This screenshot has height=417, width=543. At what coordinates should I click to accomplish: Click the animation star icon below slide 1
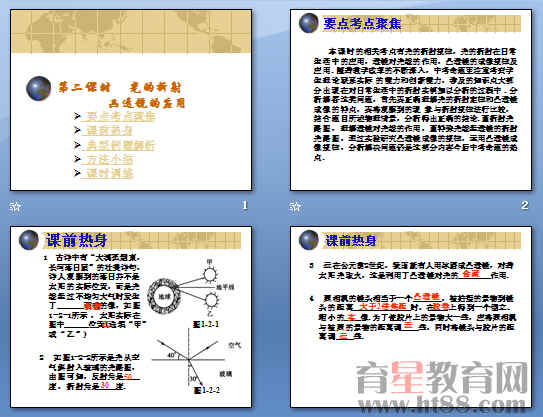(x=15, y=207)
